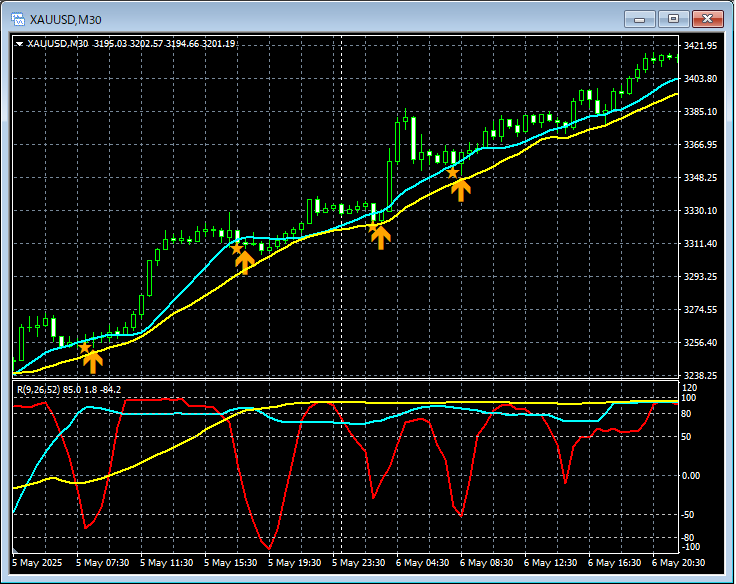Click the 3311.40 price scale label
Image resolution: width=736 pixels, height=584 pixels.
(x=700, y=243)
